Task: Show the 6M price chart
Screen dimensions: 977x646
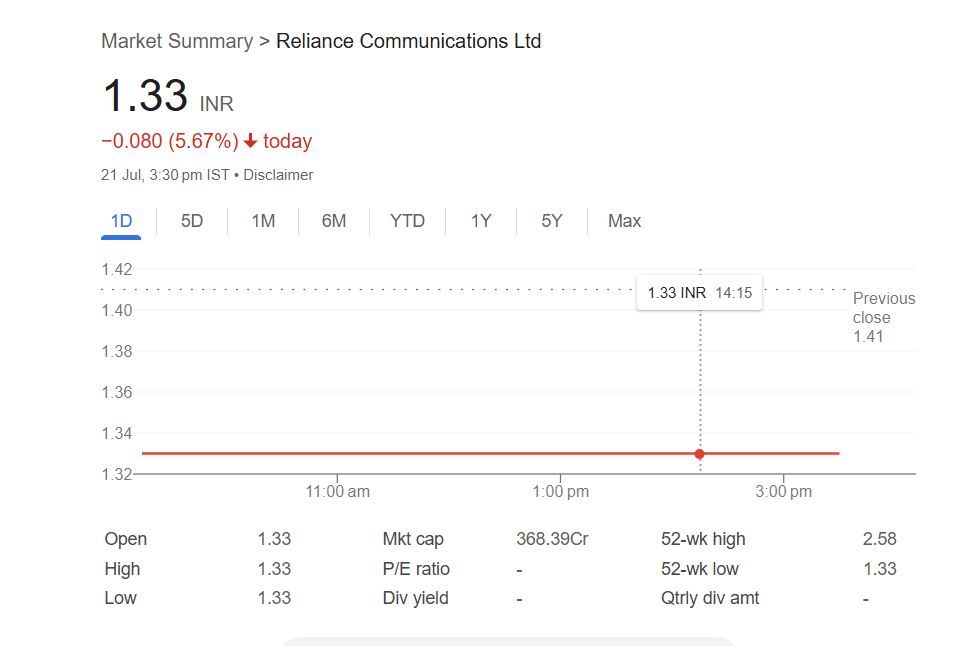Action: point(334,221)
